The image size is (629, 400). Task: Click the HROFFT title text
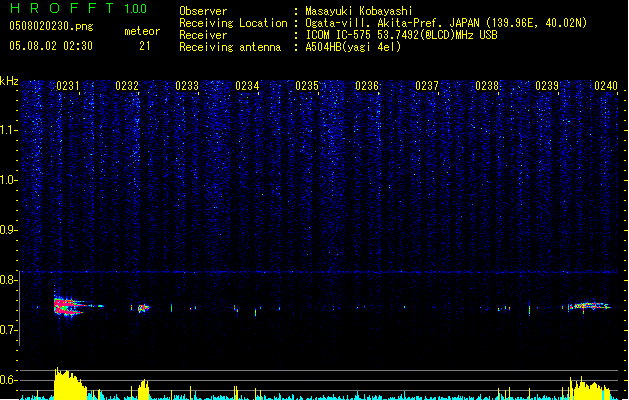pos(62,8)
